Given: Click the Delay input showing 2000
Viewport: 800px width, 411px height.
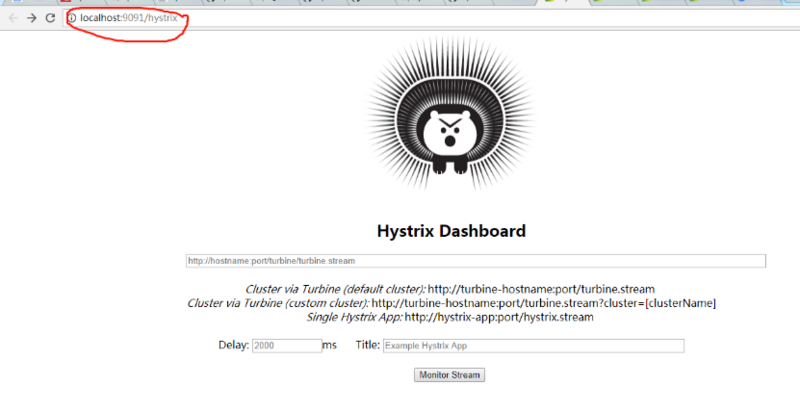Looking at the screenshot, I should click(x=287, y=346).
